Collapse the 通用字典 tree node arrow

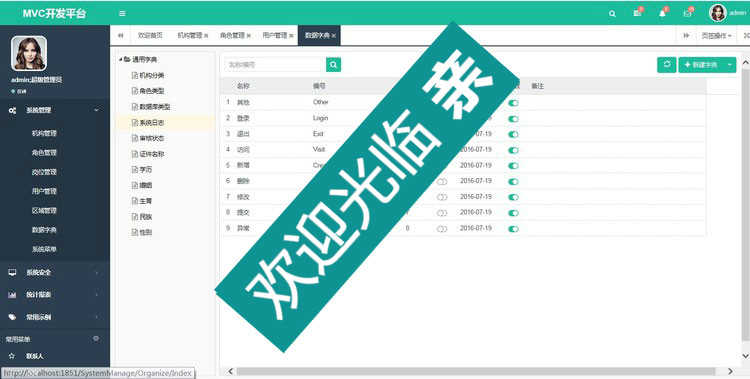pyautogui.click(x=121, y=59)
